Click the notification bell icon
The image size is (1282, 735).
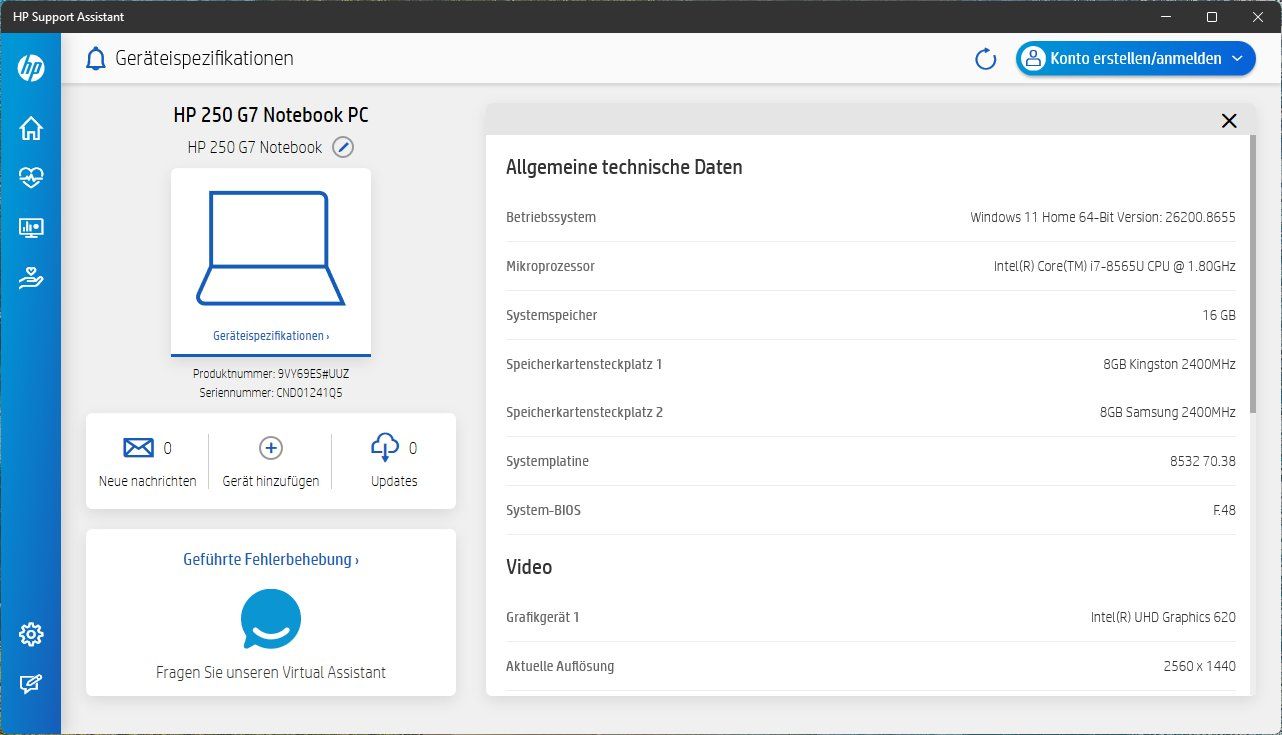click(96, 59)
